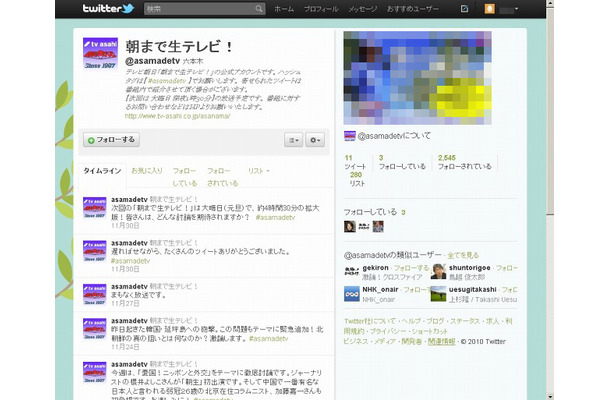Click #asamadetv hashtag in the 大晦日 tweet
The image size is (610, 400).
[275, 218]
